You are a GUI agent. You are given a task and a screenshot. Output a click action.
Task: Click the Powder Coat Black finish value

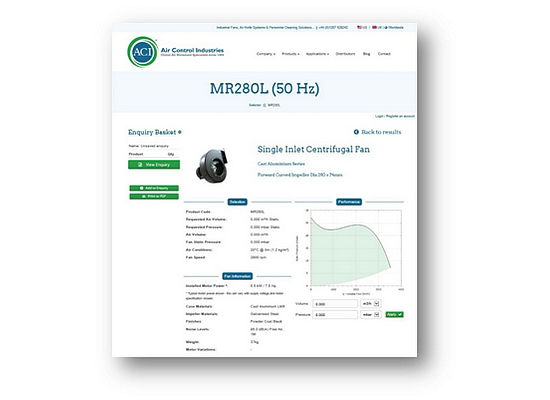(266, 321)
